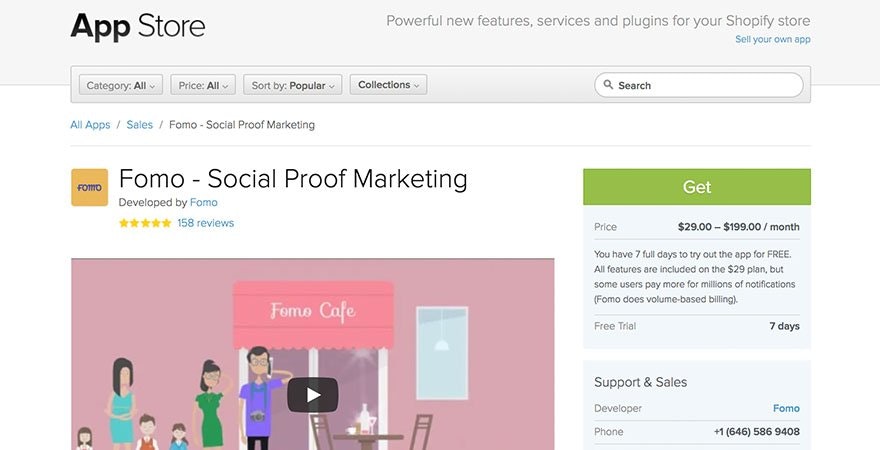Open the Sales breadcrumb link

139,125
